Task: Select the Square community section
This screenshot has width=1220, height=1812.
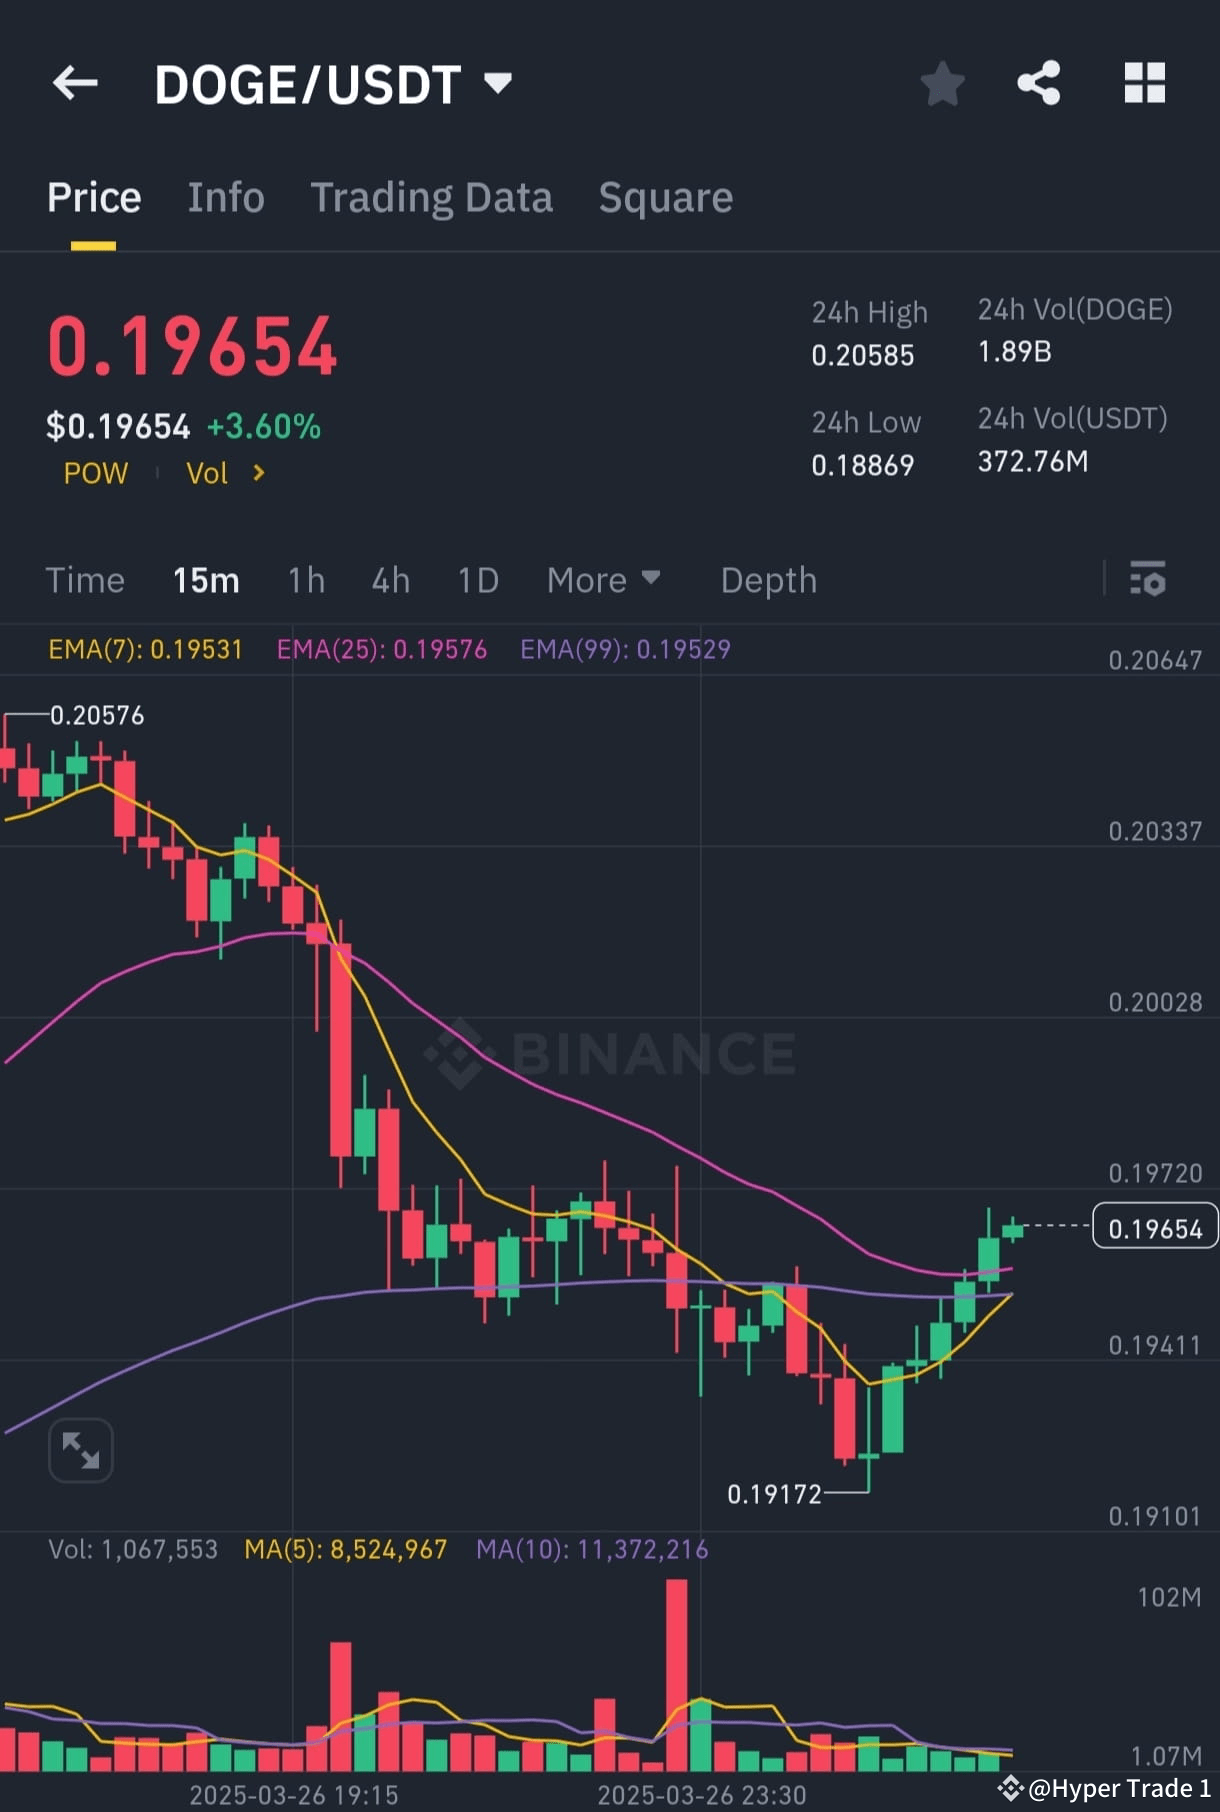Action: tap(664, 197)
